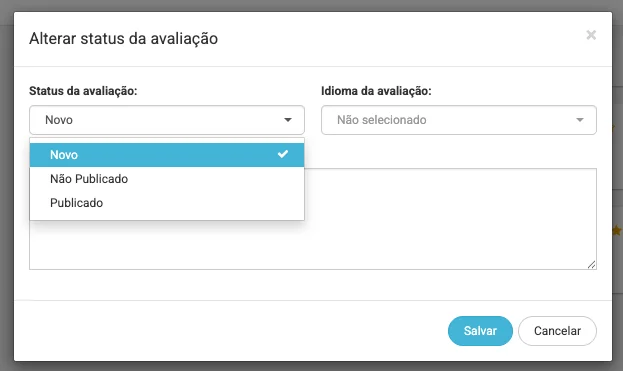Focus the large comment text area
623x371 pixels.
pyautogui.click(x=451, y=219)
